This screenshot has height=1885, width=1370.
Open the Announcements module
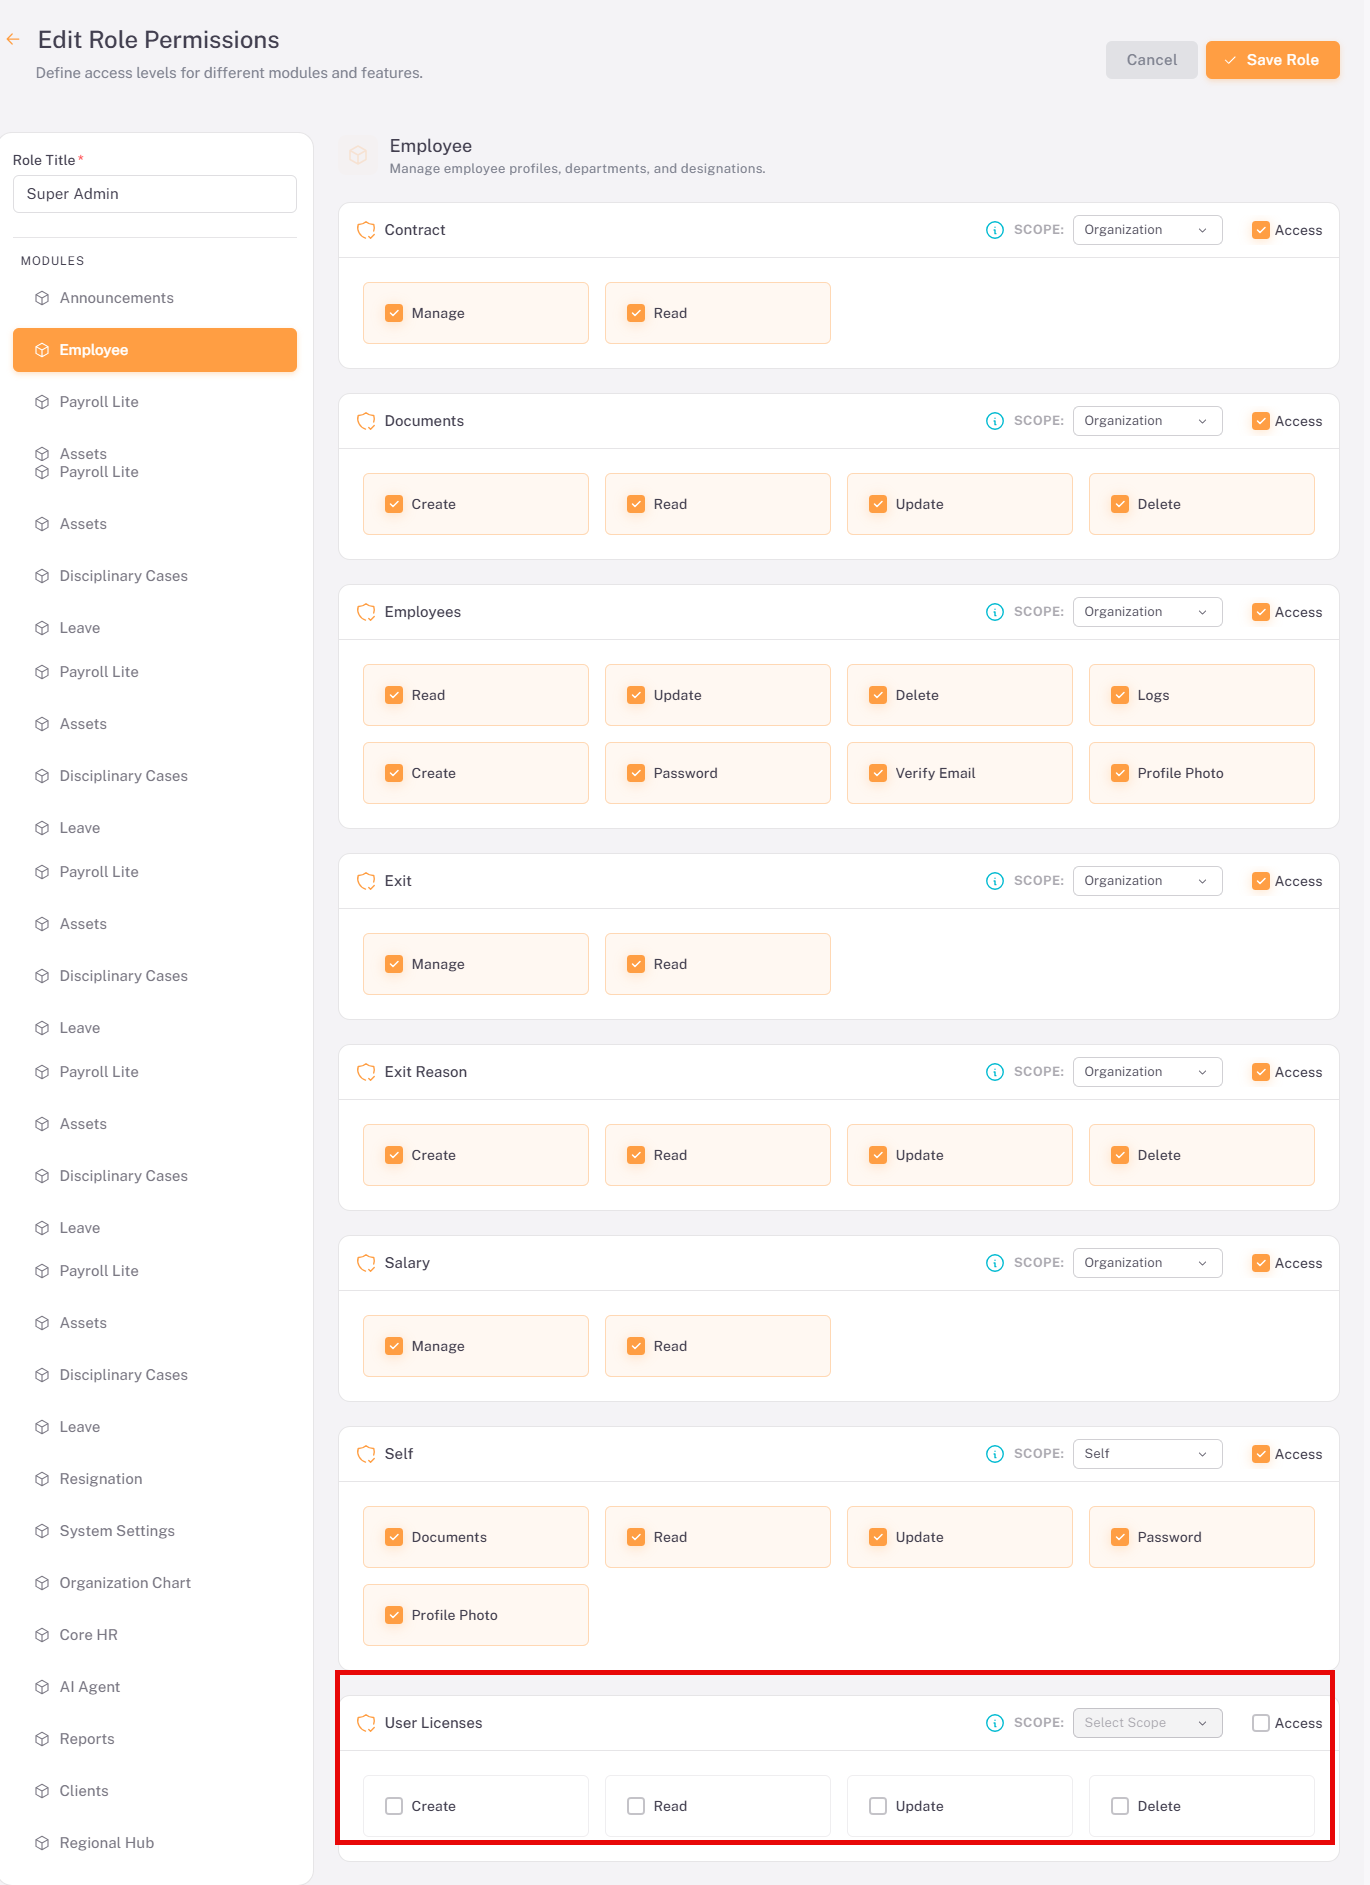[x=155, y=298]
